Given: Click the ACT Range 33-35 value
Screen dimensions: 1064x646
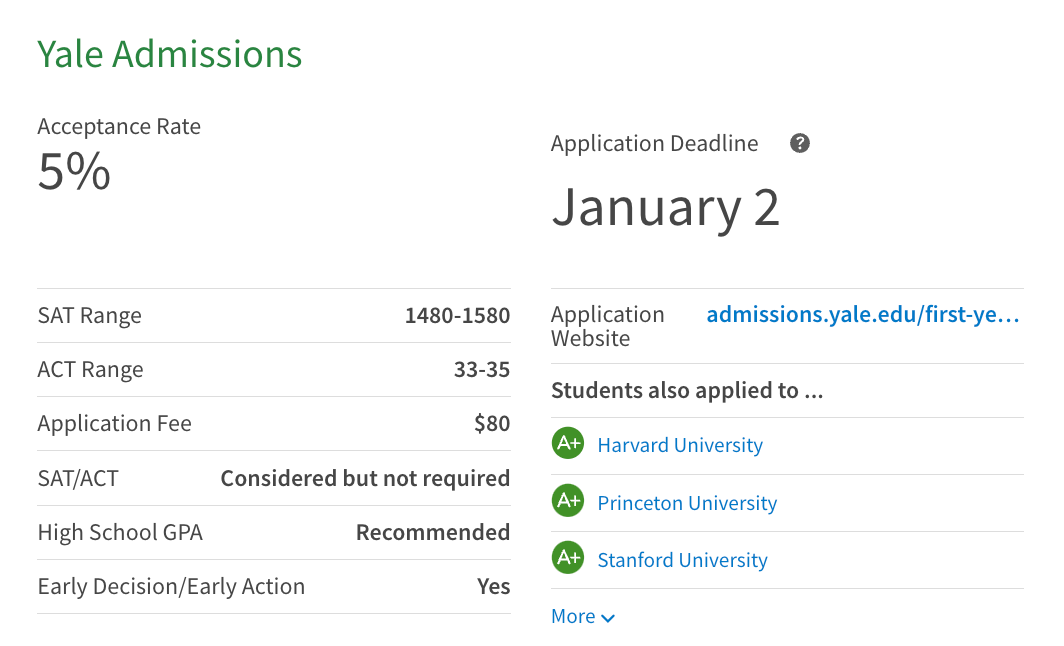Looking at the screenshot, I should [x=481, y=370].
